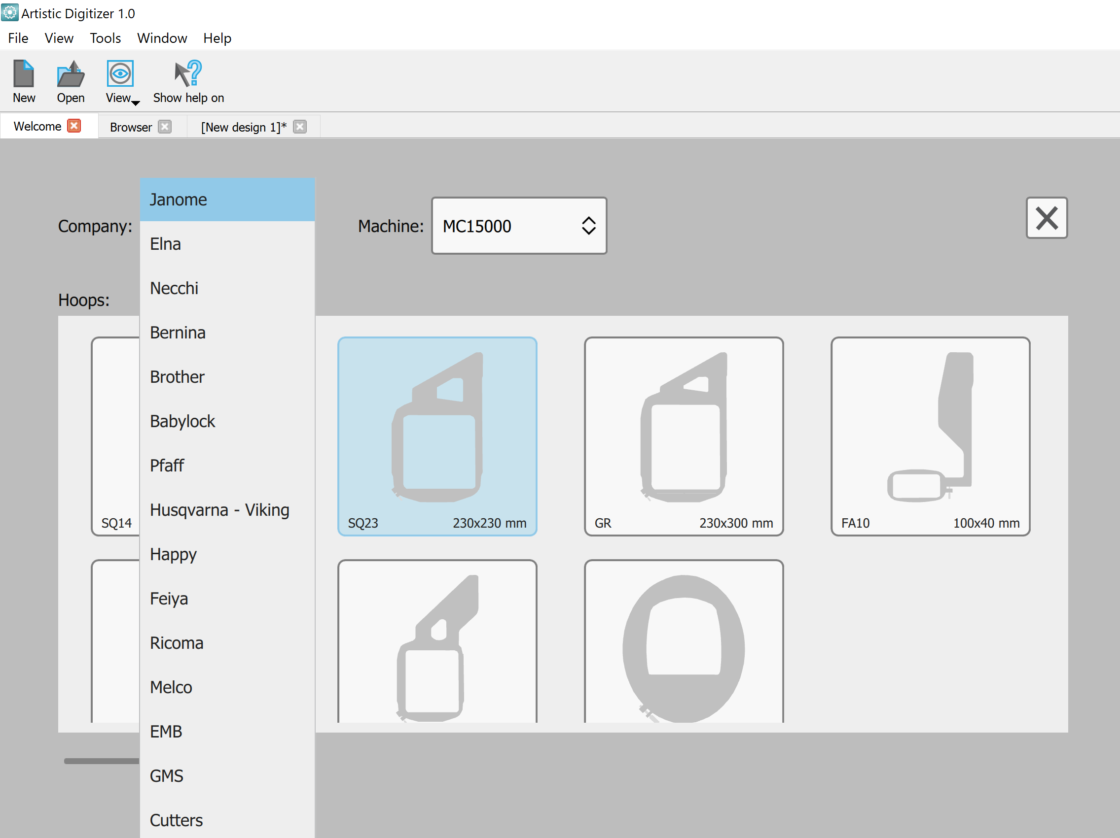Click the horizontal scrollbar below hoops
The width and height of the screenshot is (1120, 838).
coord(101,761)
